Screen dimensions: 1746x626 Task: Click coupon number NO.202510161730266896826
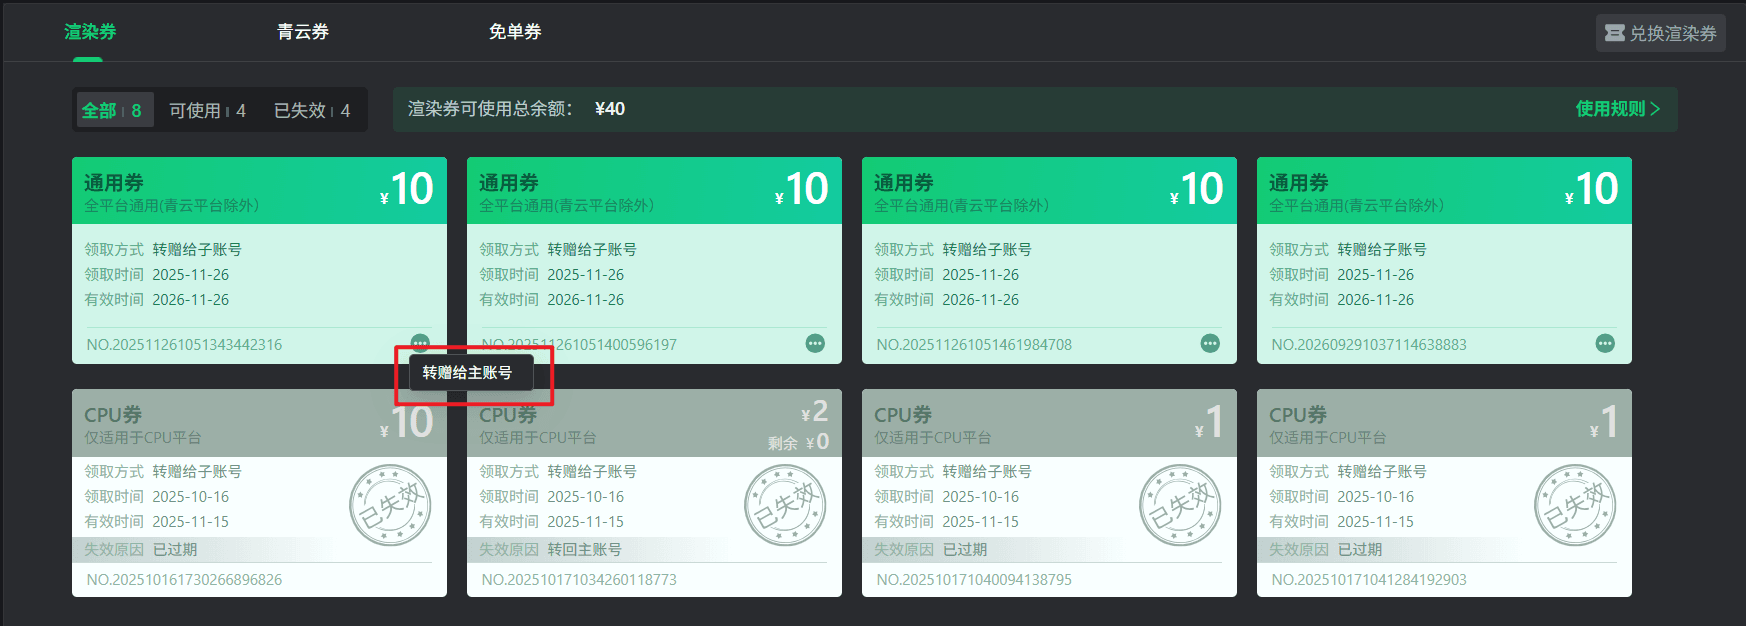tap(184, 580)
